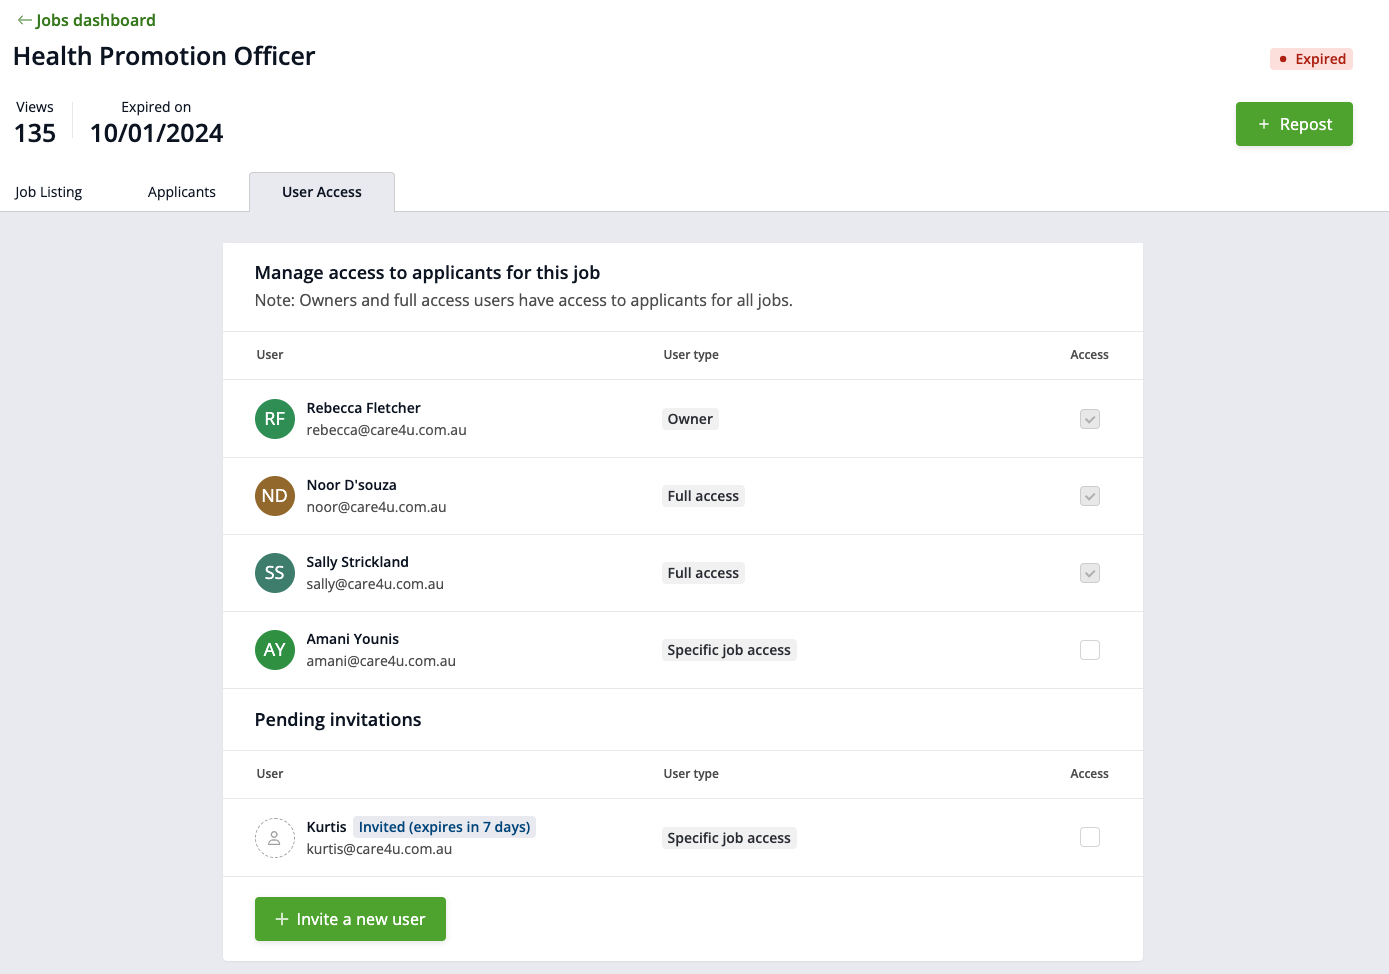Tick the access checkbox for Kurtis
This screenshot has width=1389, height=974.
1089,837
